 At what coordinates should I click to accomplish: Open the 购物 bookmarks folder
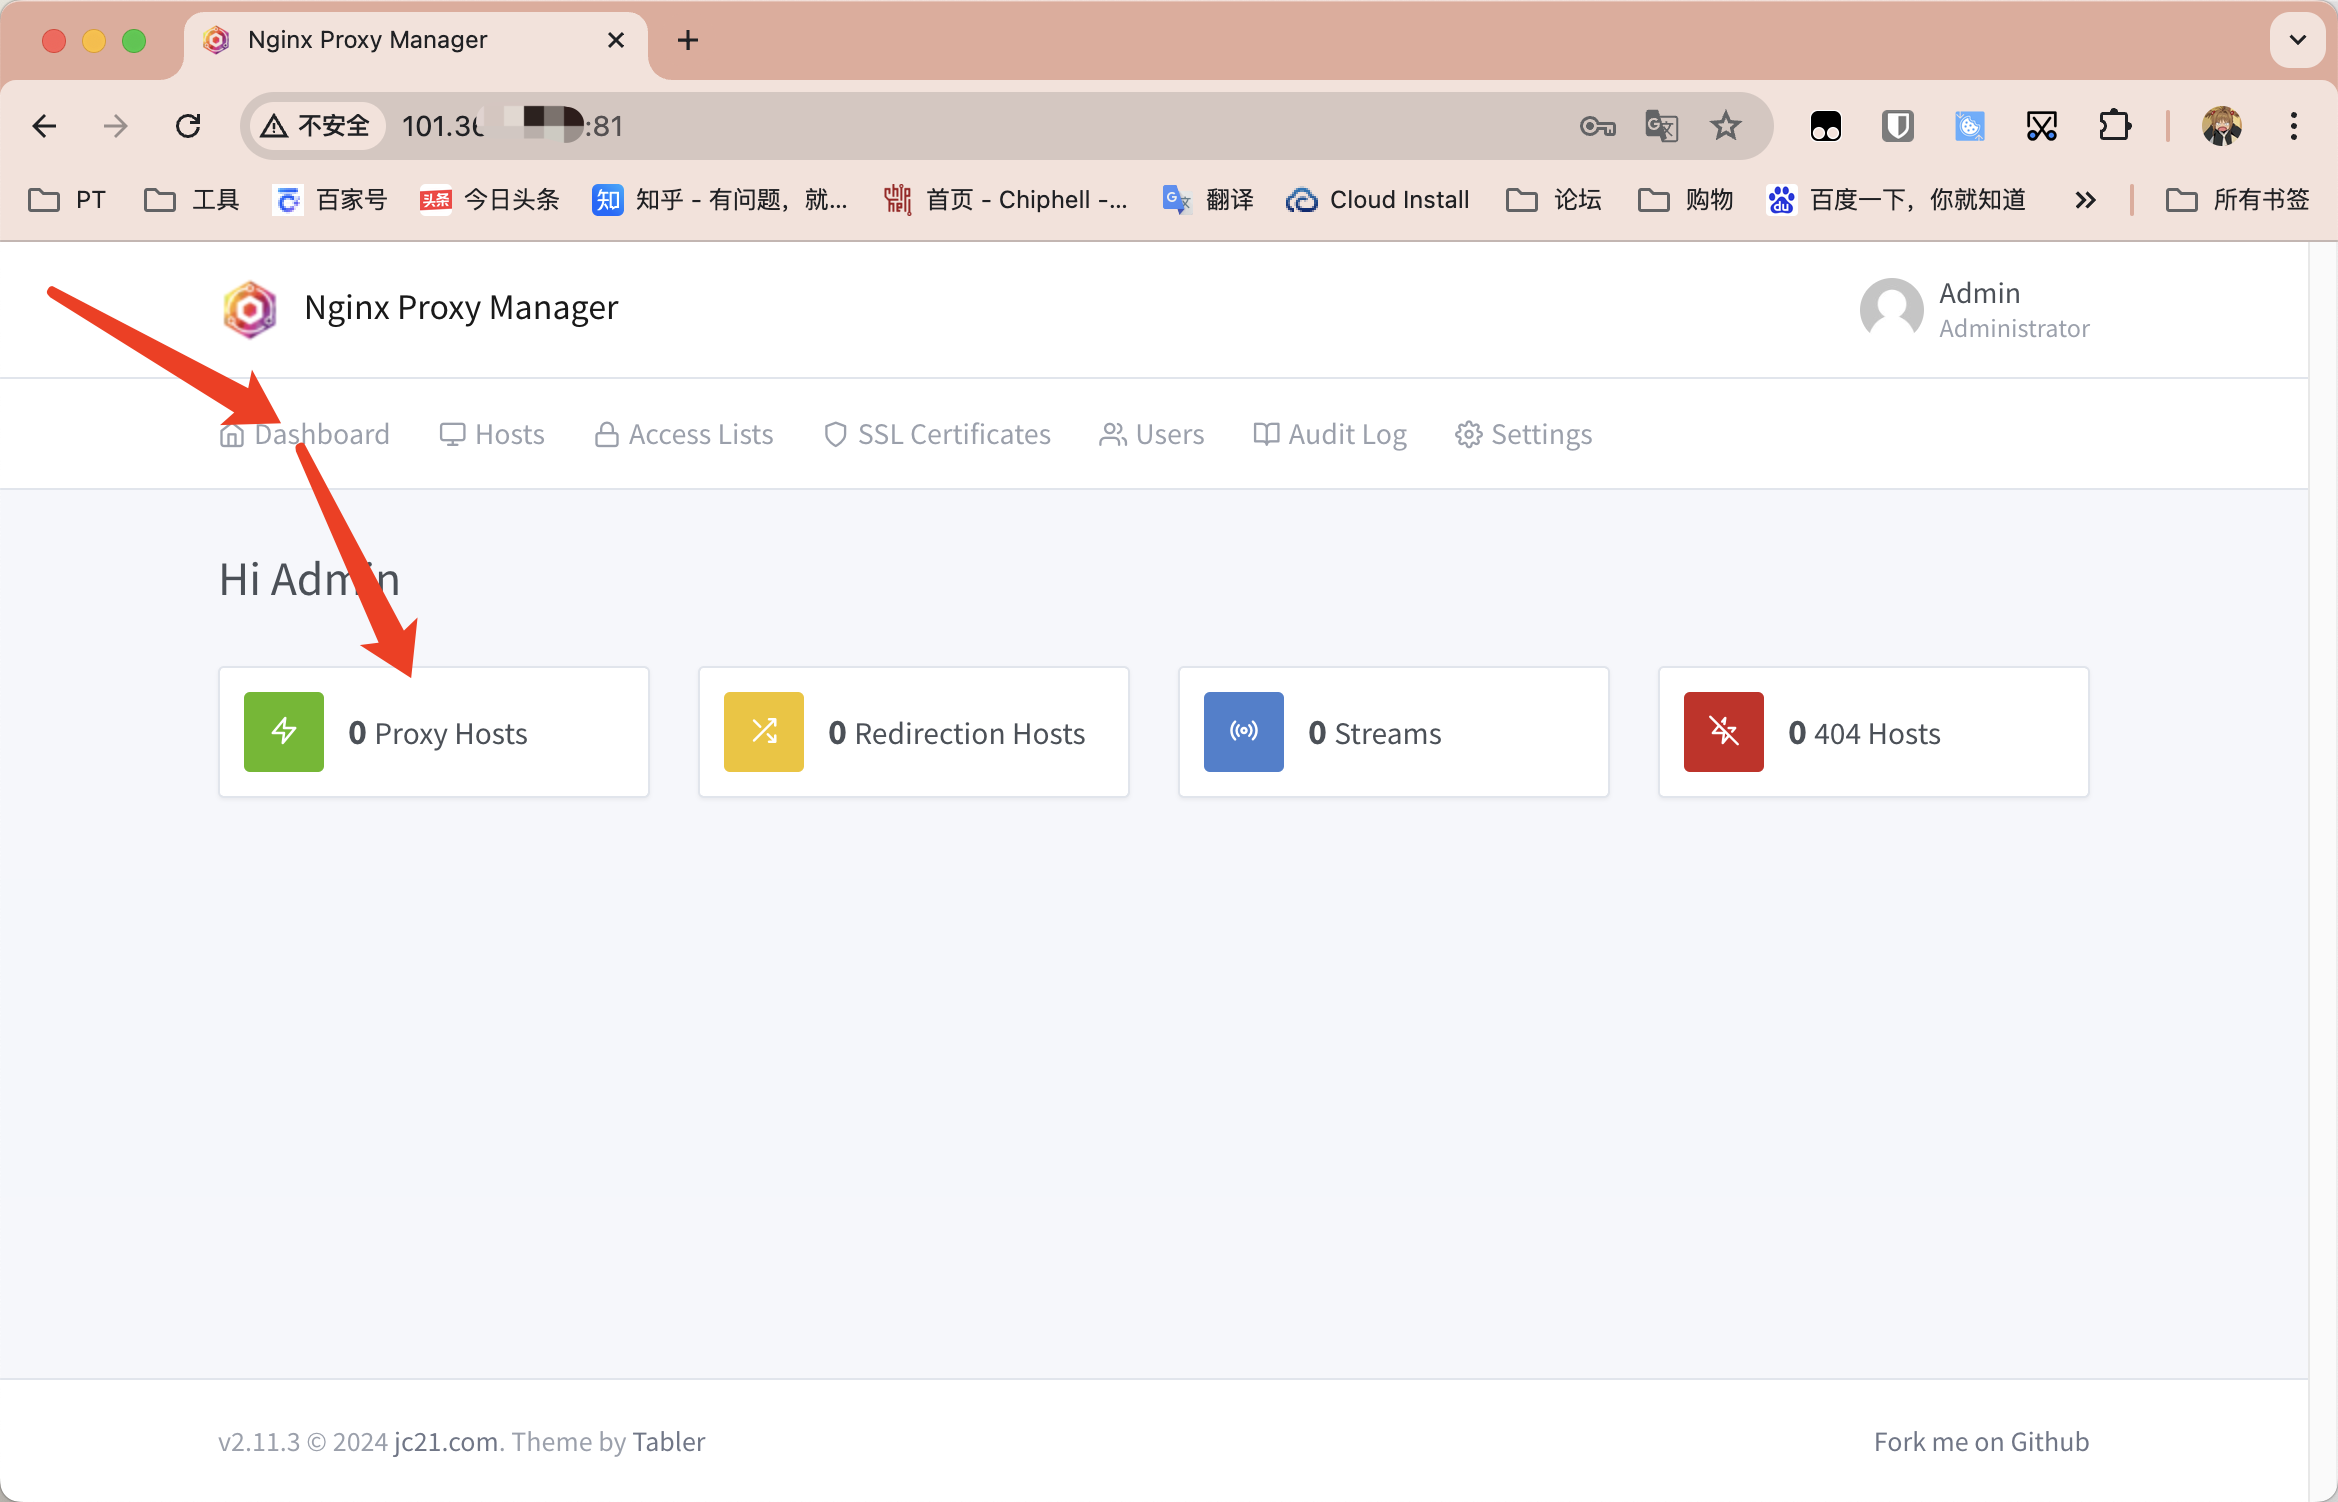tap(1686, 200)
